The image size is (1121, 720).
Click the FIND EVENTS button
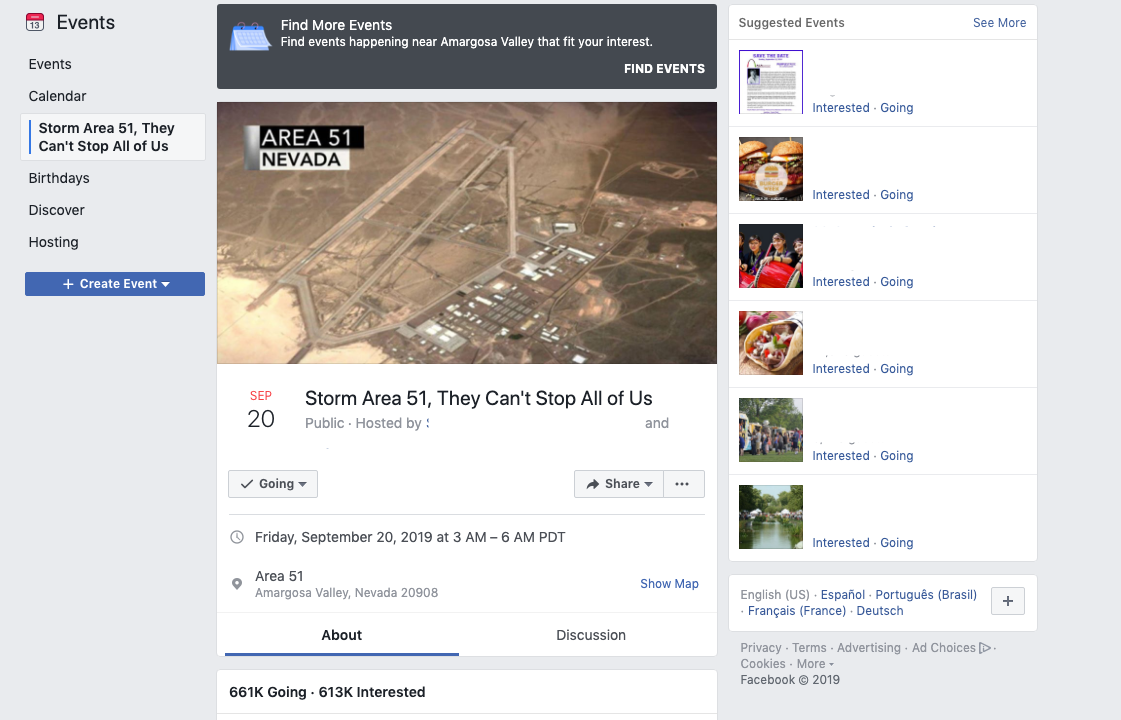(664, 69)
